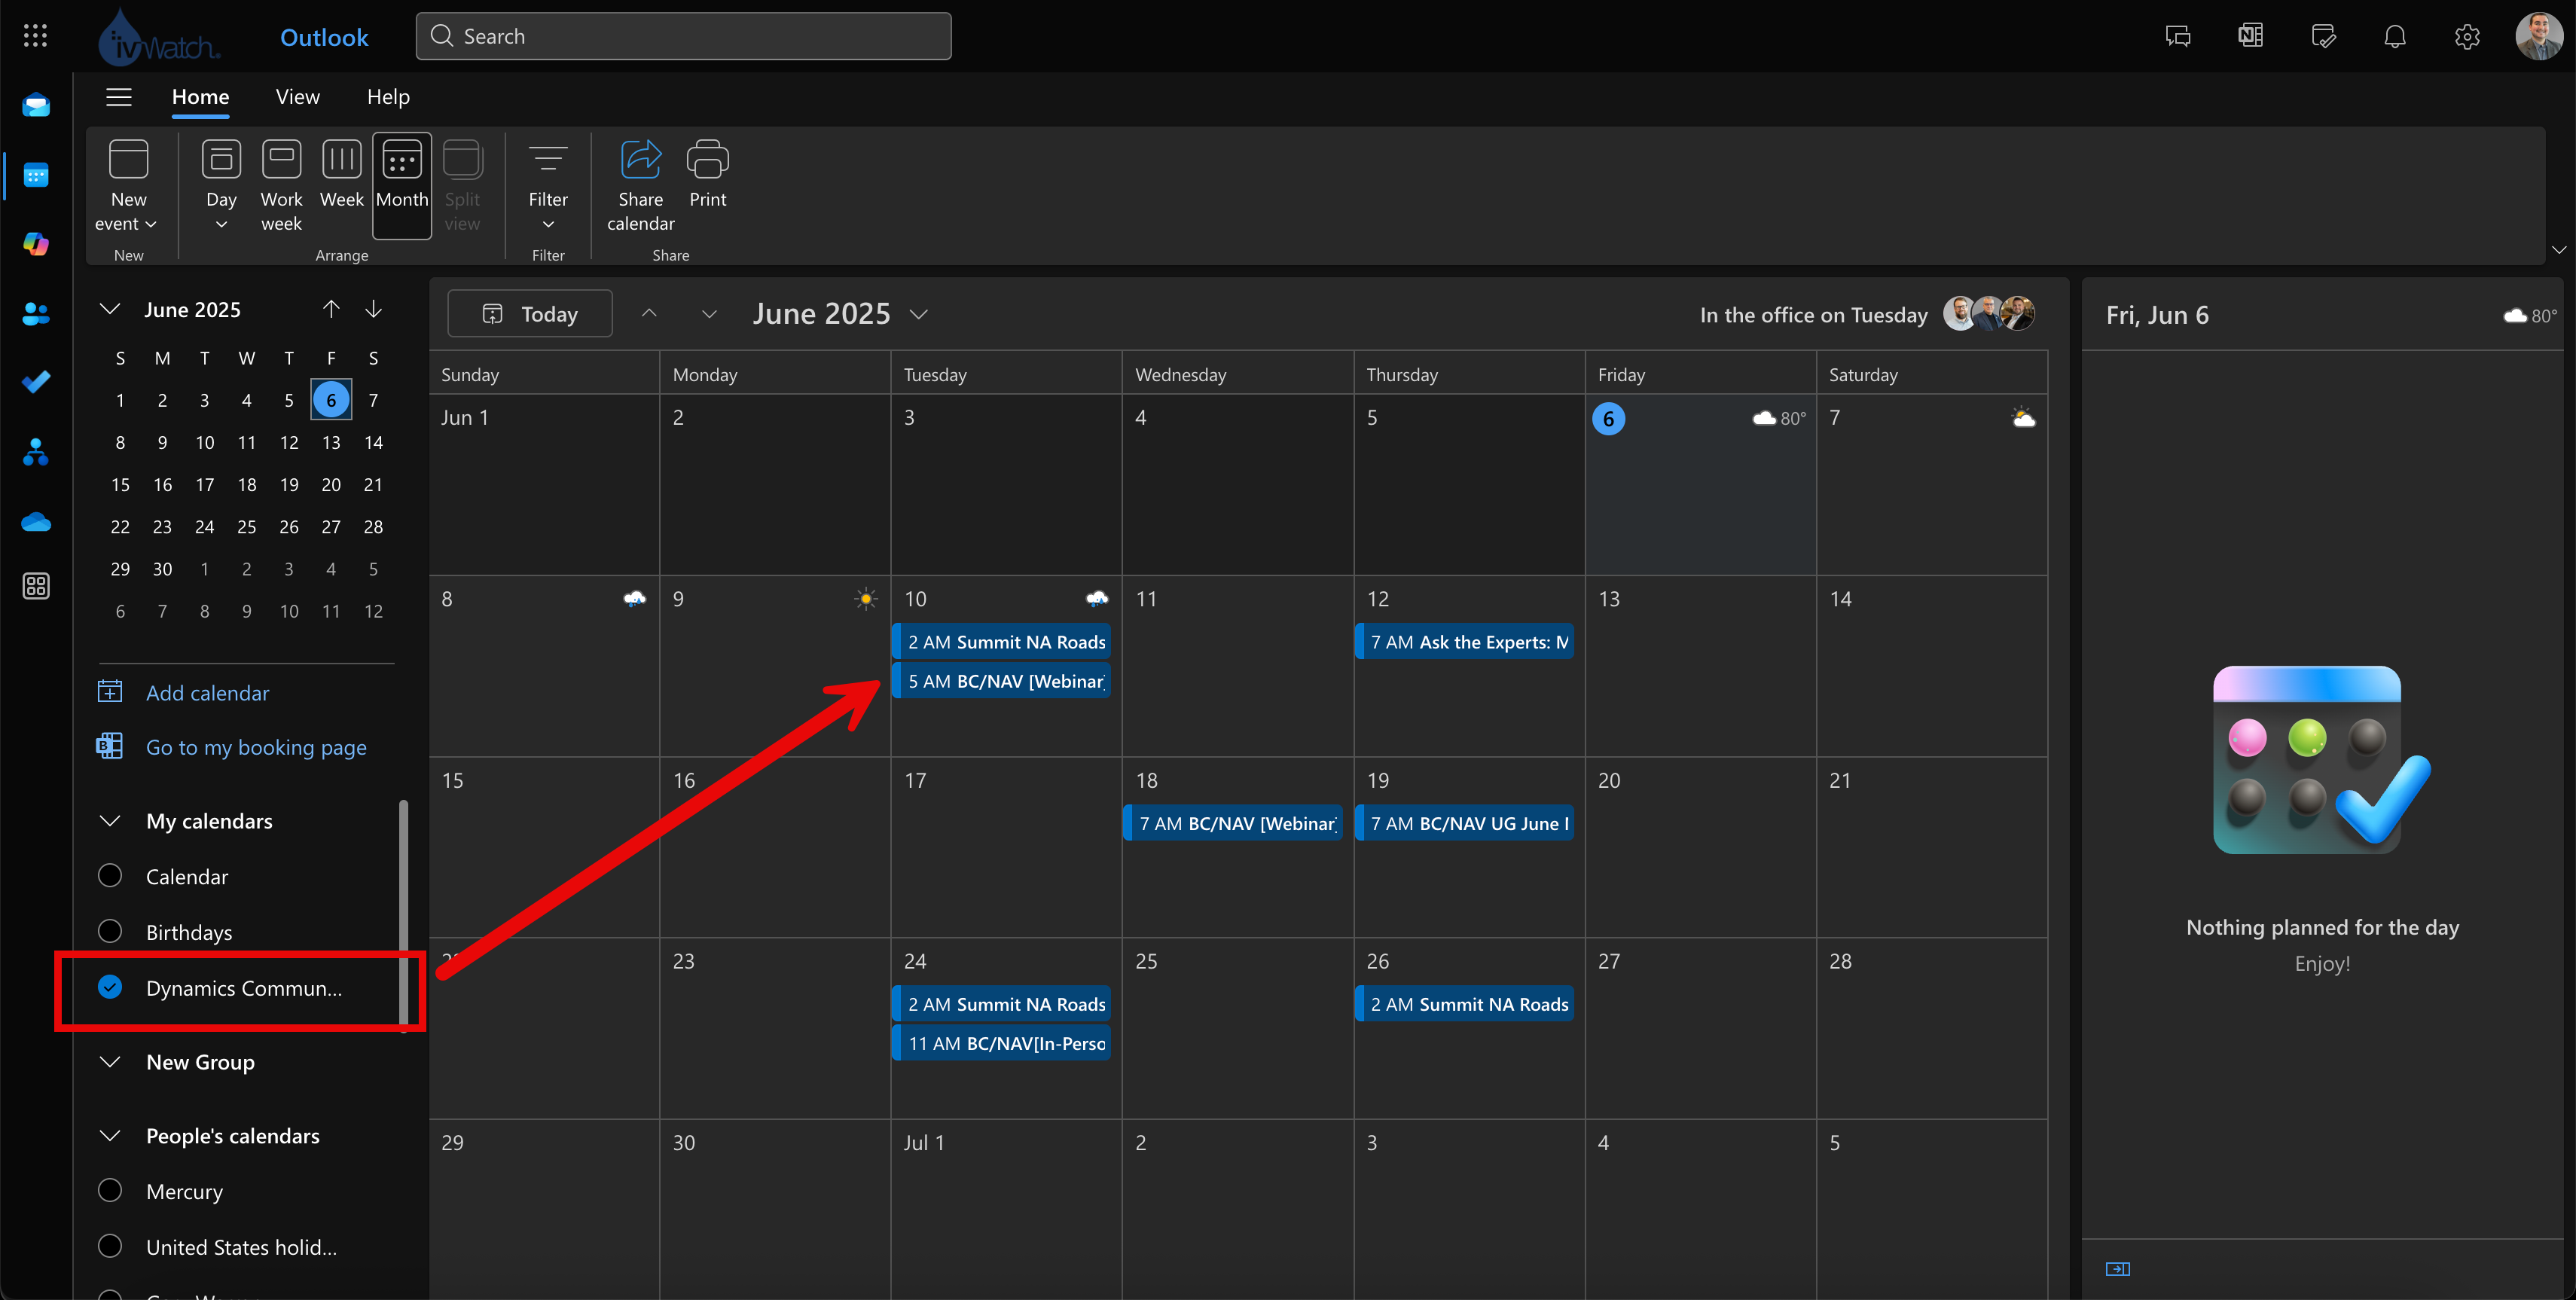The height and width of the screenshot is (1300, 2576).
Task: Open OneDrive cloud icon in sidebar
Action: [x=36, y=522]
